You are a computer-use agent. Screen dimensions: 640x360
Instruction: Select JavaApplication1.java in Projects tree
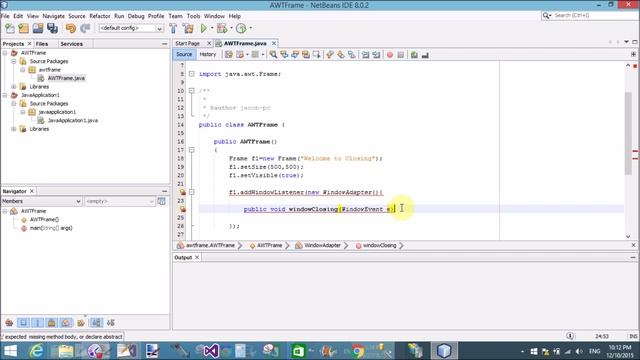73,120
